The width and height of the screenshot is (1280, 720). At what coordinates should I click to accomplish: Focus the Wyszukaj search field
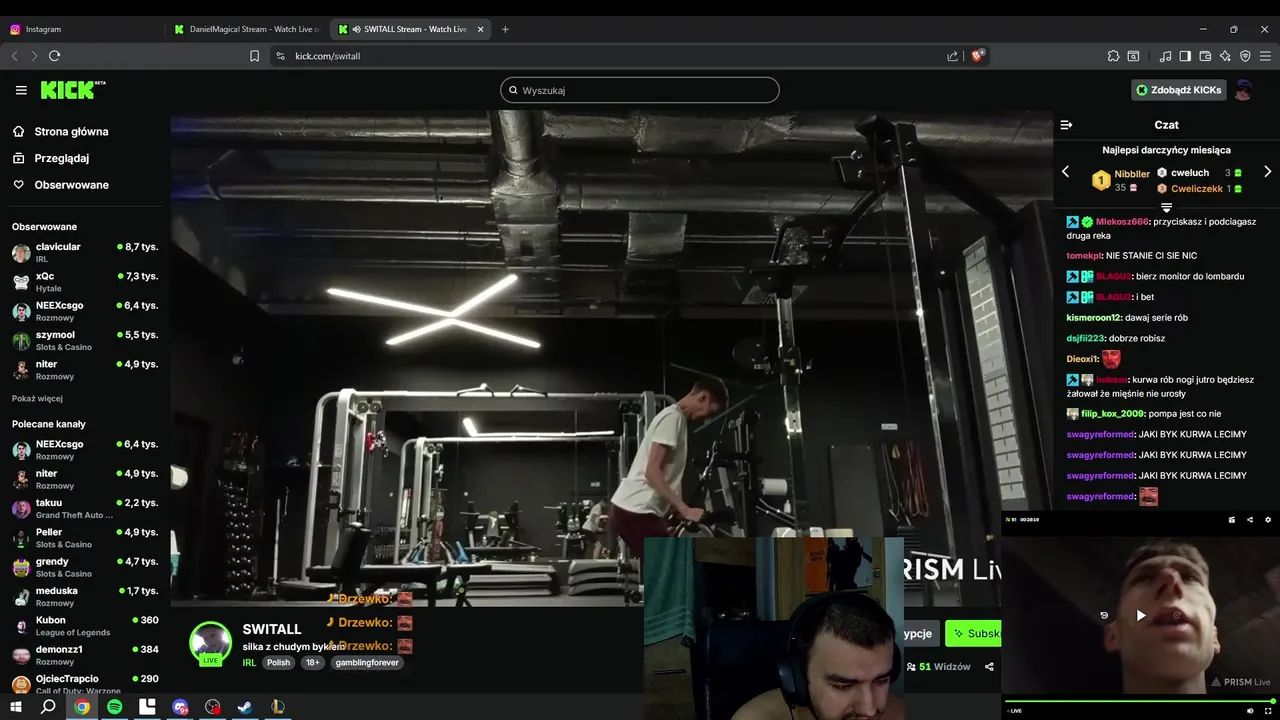coord(640,90)
